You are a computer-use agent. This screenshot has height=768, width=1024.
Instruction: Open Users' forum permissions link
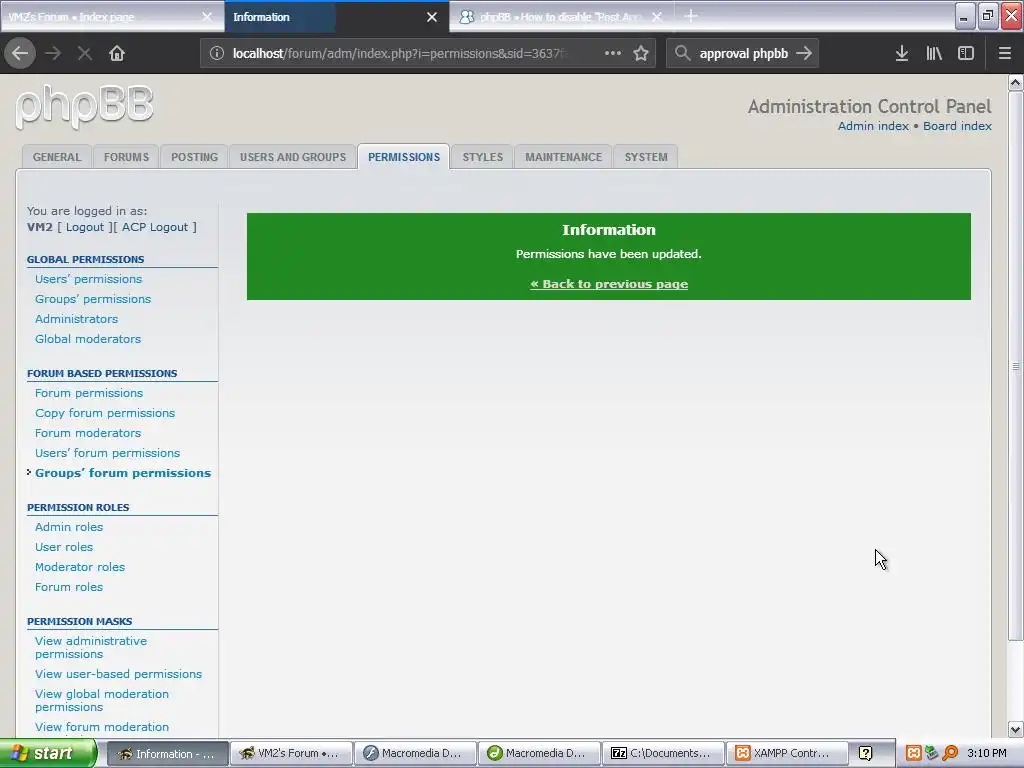click(x=107, y=453)
